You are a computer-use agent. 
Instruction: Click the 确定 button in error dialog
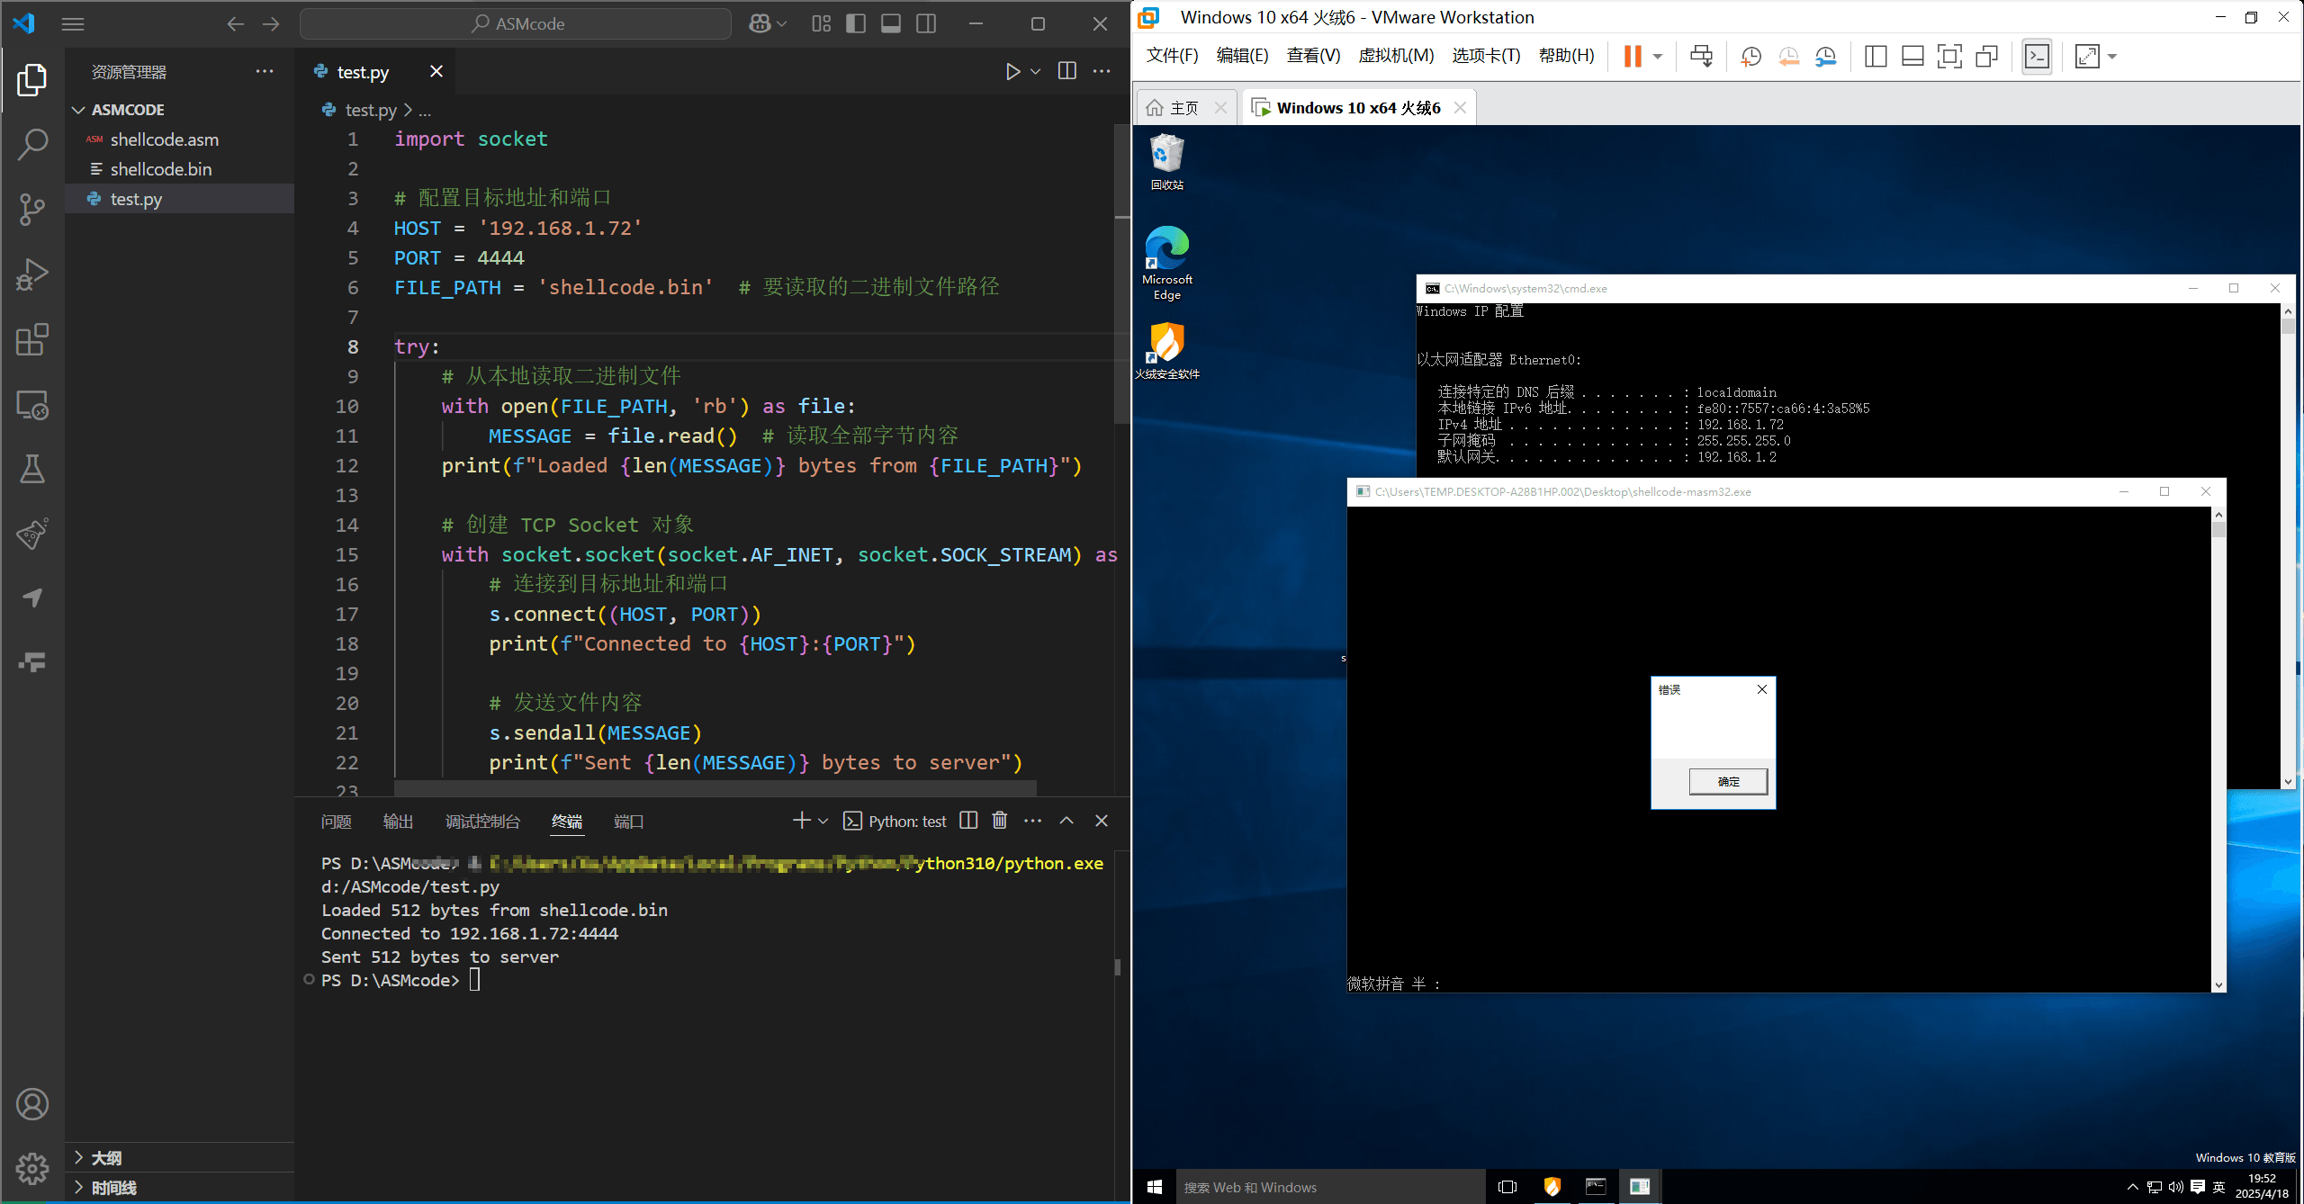pos(1727,781)
